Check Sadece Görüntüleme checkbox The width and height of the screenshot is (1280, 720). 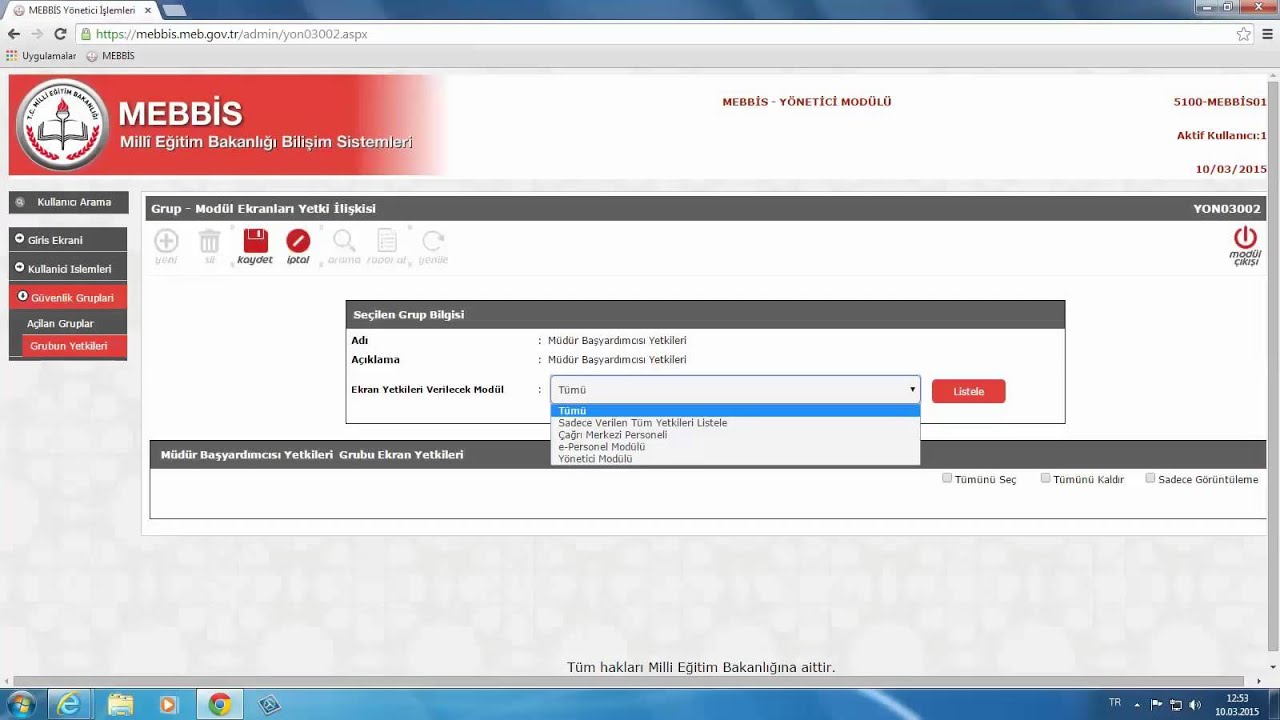(x=1150, y=478)
